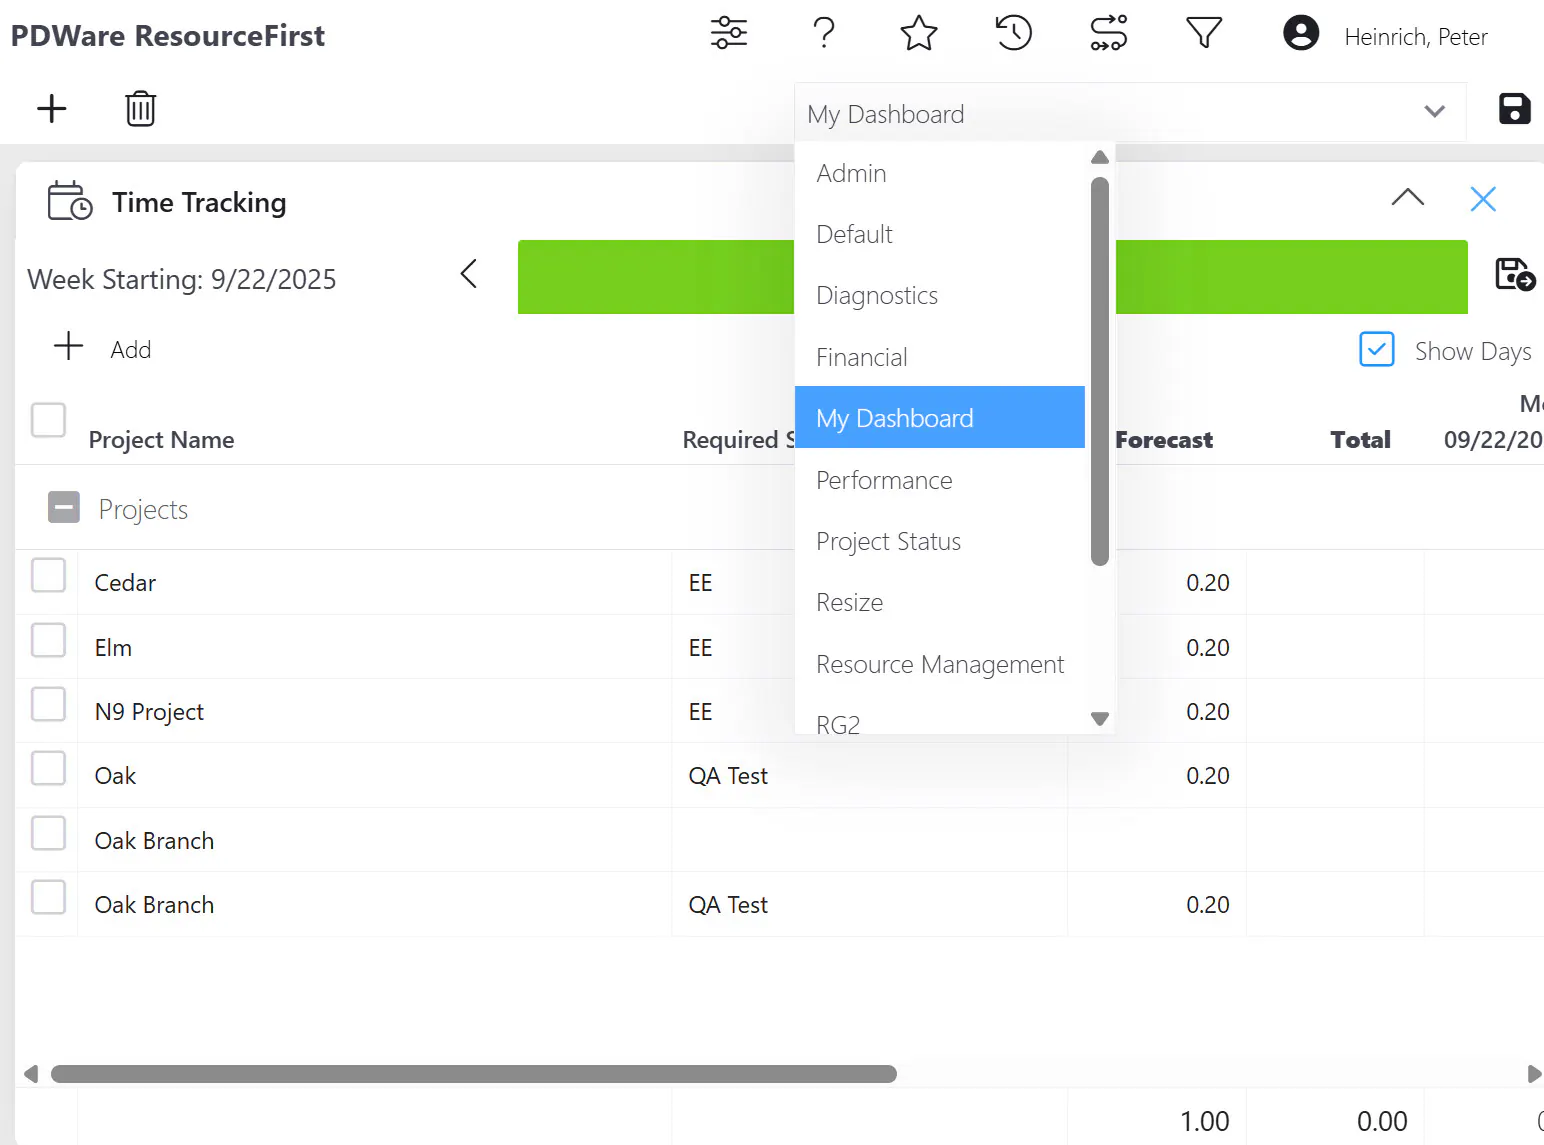The width and height of the screenshot is (1544, 1145).
Task: Select Admin from the dashboard list
Action: point(939,173)
